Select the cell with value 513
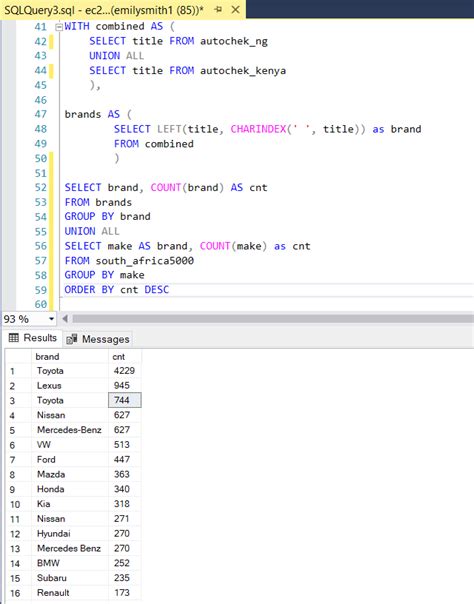The height and width of the screenshot is (604, 474). tap(125, 445)
